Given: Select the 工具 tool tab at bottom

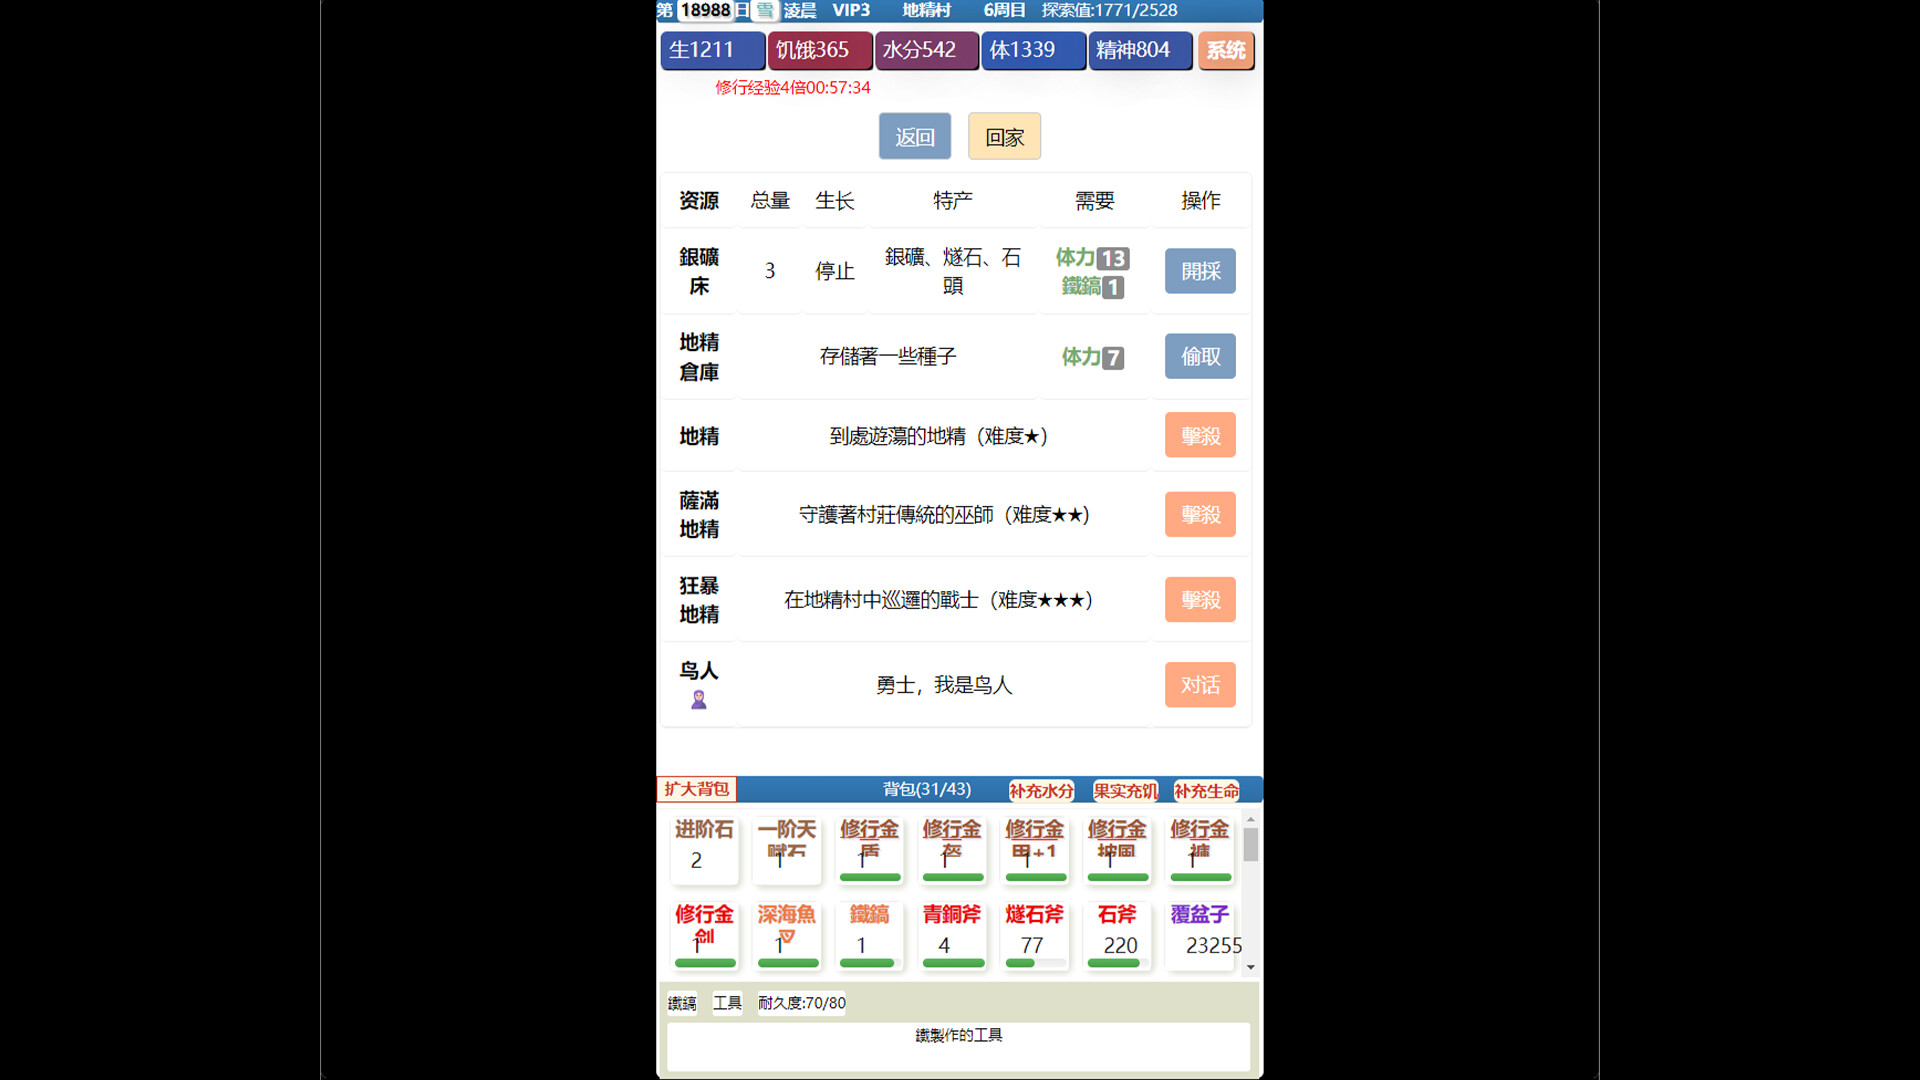Looking at the screenshot, I should pyautogui.click(x=727, y=1003).
